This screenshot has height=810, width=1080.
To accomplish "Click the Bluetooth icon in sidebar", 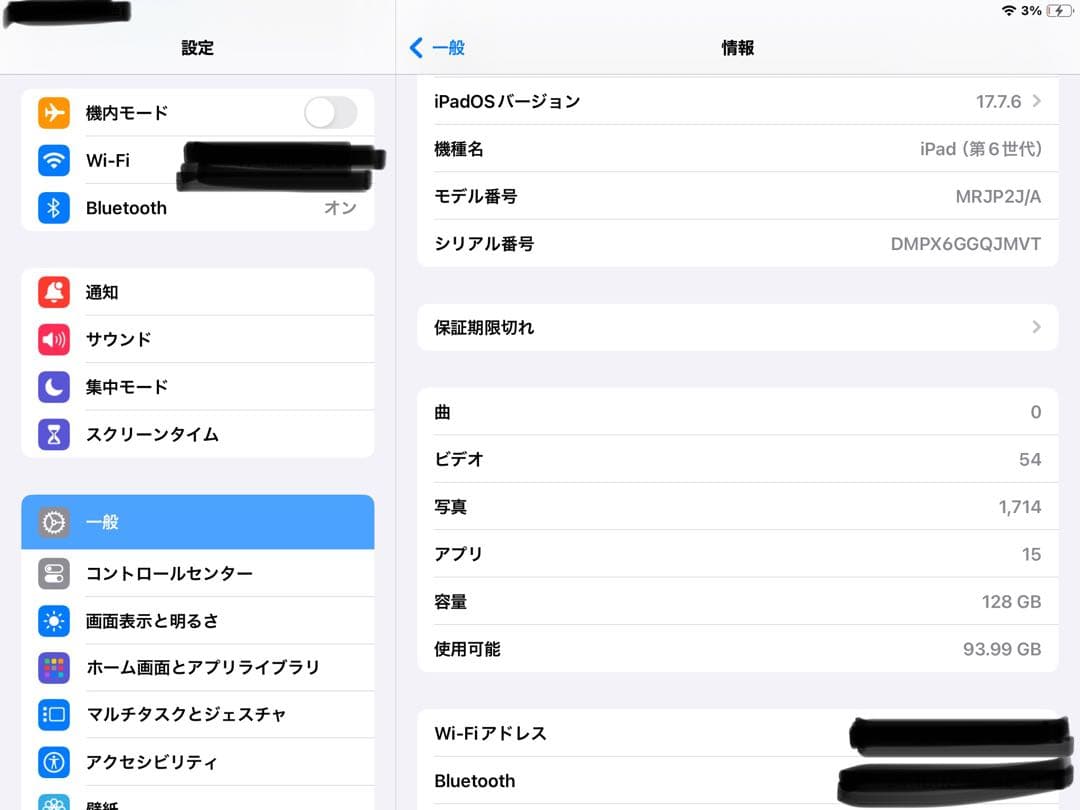I will 54,208.
